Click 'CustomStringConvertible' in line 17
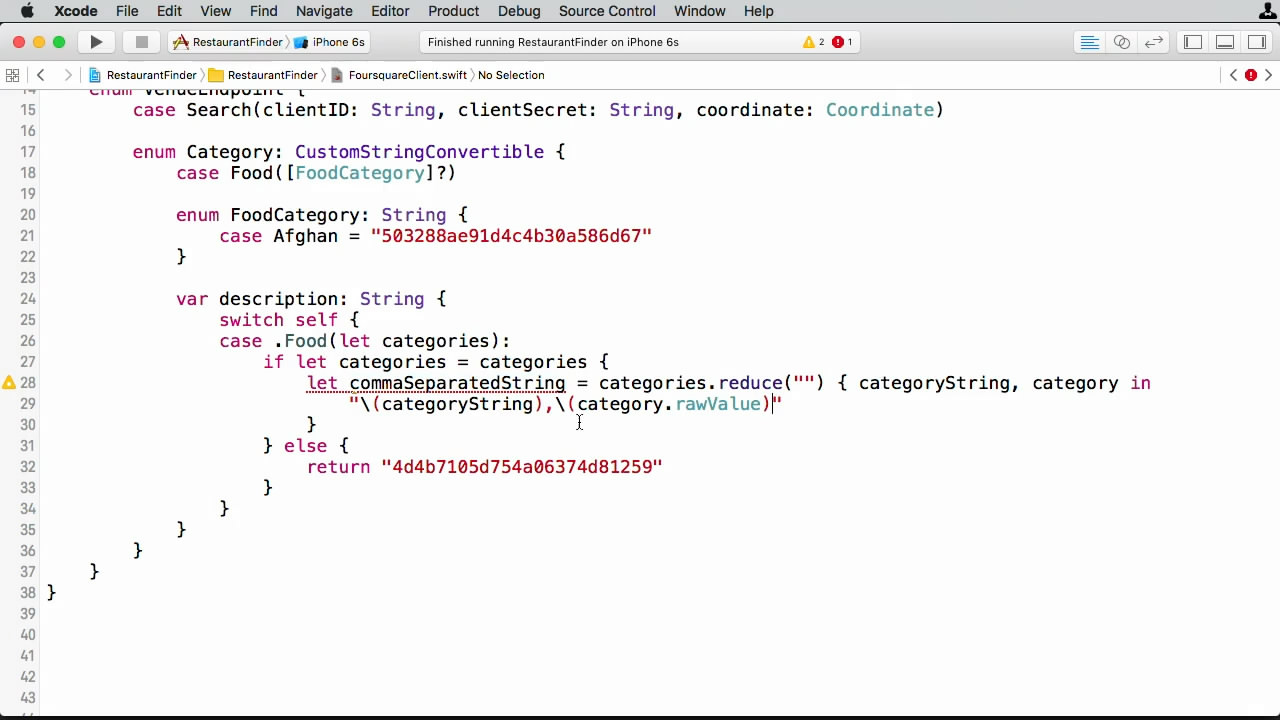Image resolution: width=1280 pixels, height=720 pixels. (x=419, y=152)
